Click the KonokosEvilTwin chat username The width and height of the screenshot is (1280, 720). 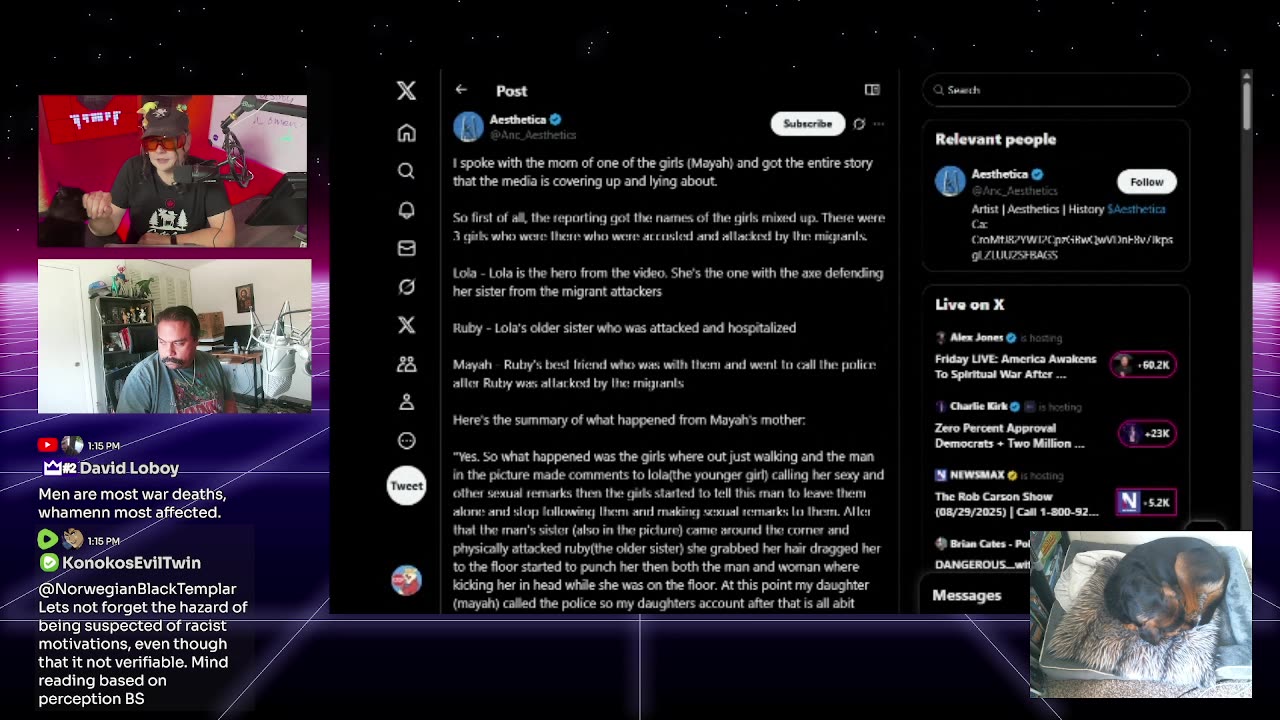click(131, 563)
